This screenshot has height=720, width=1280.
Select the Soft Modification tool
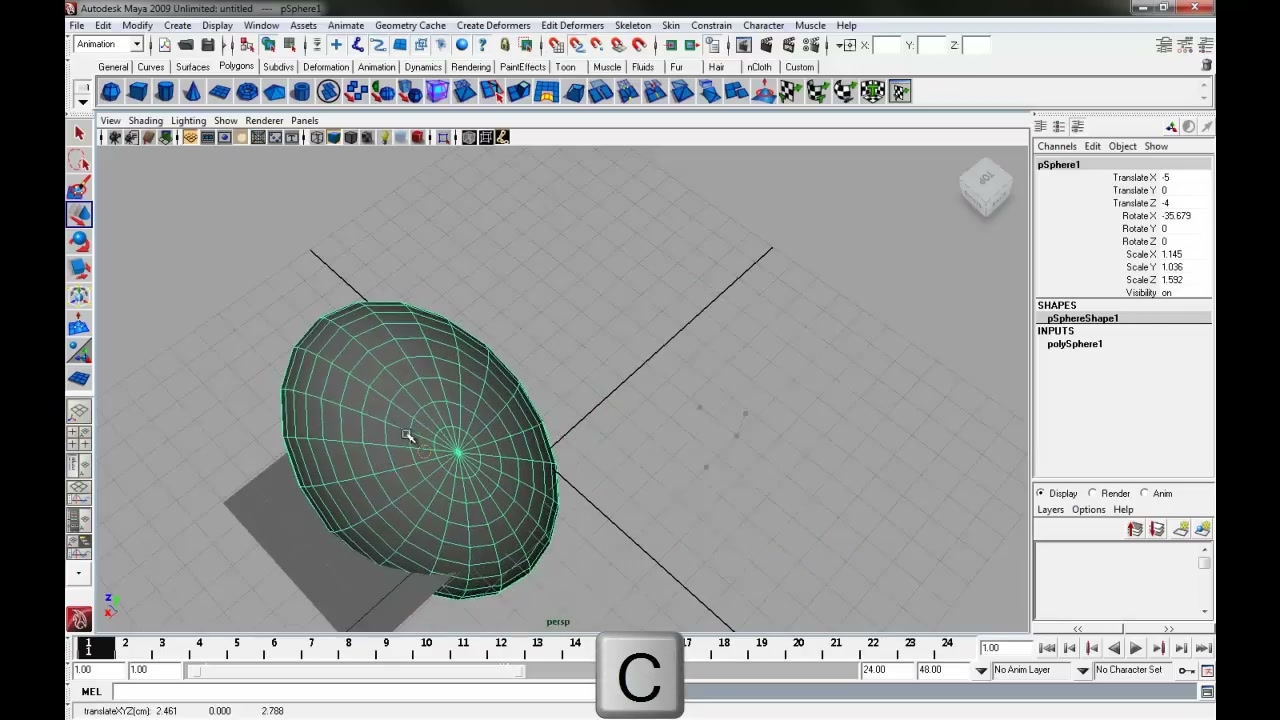[x=79, y=324]
